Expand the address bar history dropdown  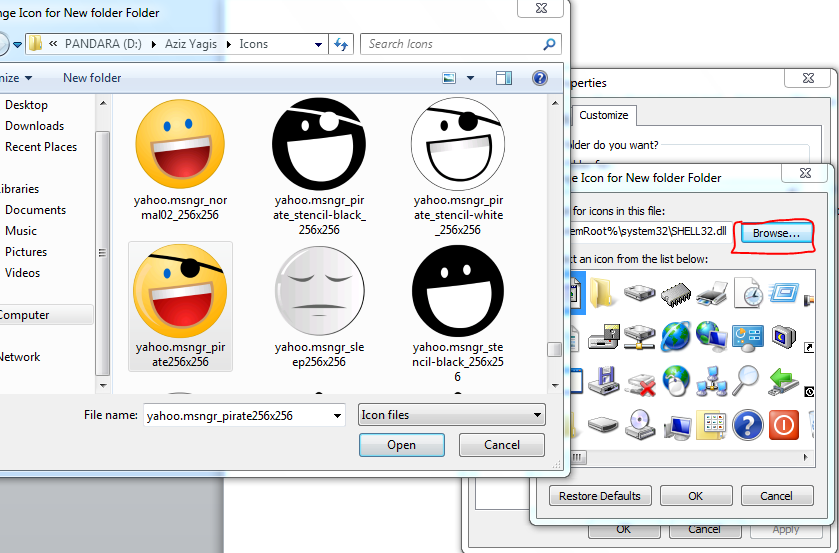coord(318,44)
